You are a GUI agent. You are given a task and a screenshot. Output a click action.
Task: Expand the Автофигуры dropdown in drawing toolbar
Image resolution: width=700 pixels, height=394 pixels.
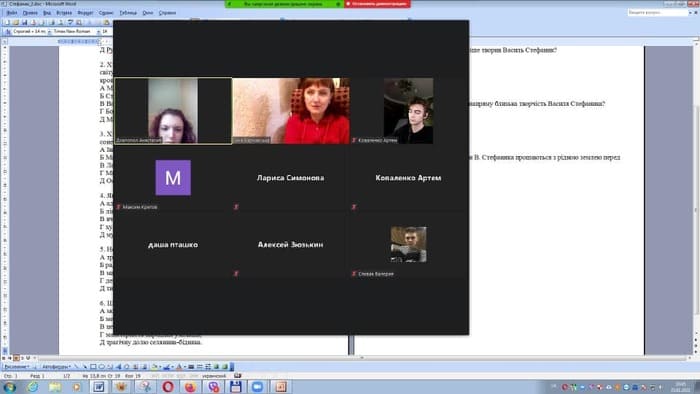click(x=55, y=367)
